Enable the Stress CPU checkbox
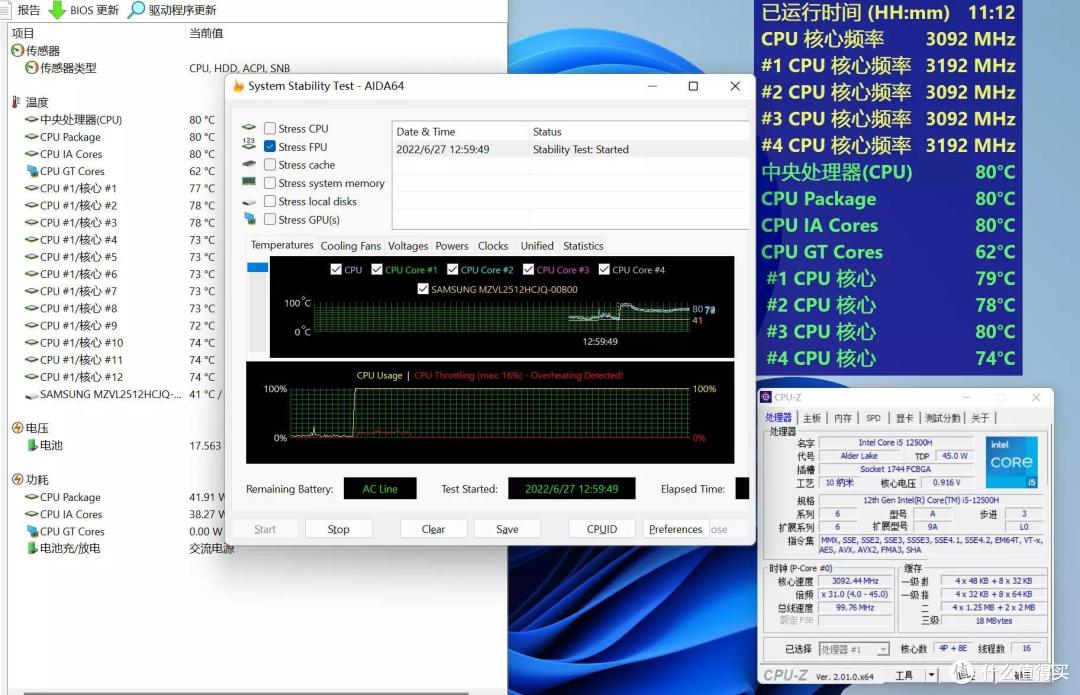Screen dimensions: 1080x695 [270, 128]
